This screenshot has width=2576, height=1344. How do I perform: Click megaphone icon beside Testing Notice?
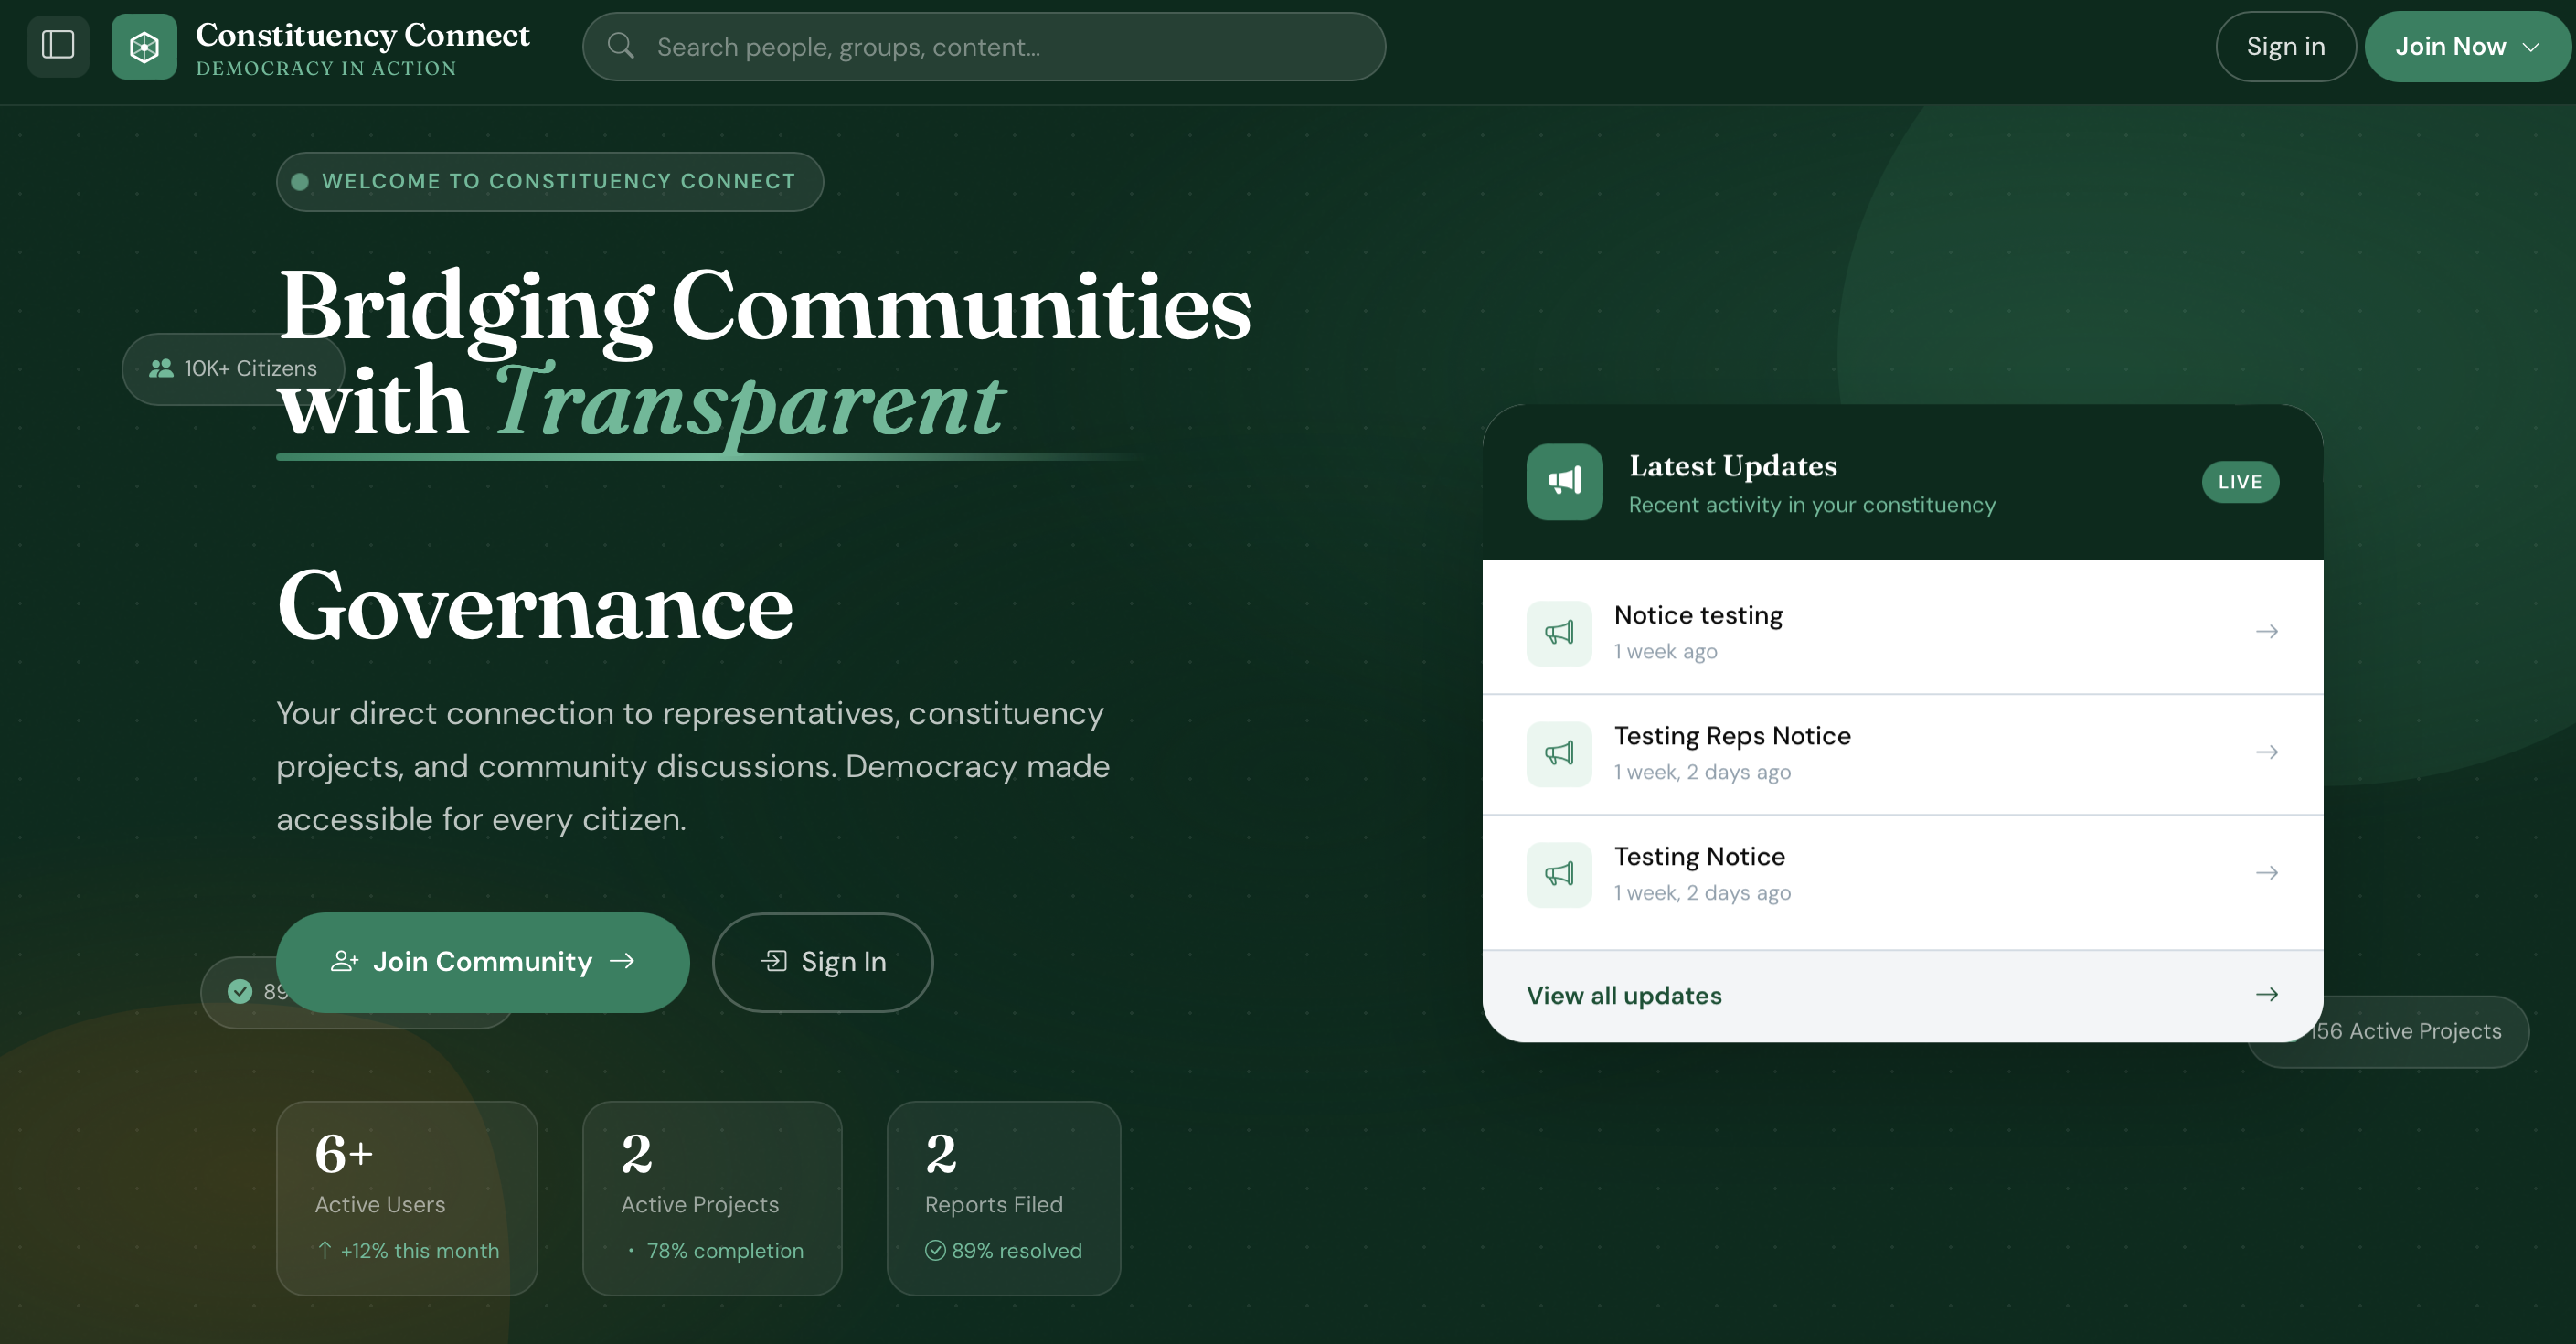click(1559, 874)
